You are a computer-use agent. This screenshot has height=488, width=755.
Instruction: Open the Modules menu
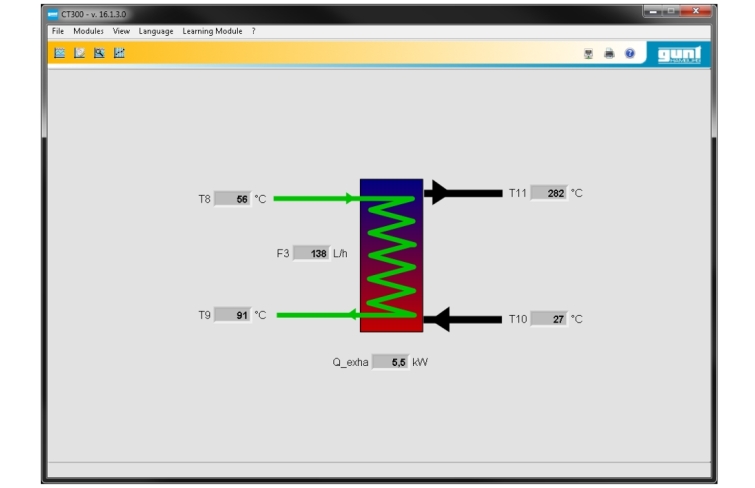point(88,31)
